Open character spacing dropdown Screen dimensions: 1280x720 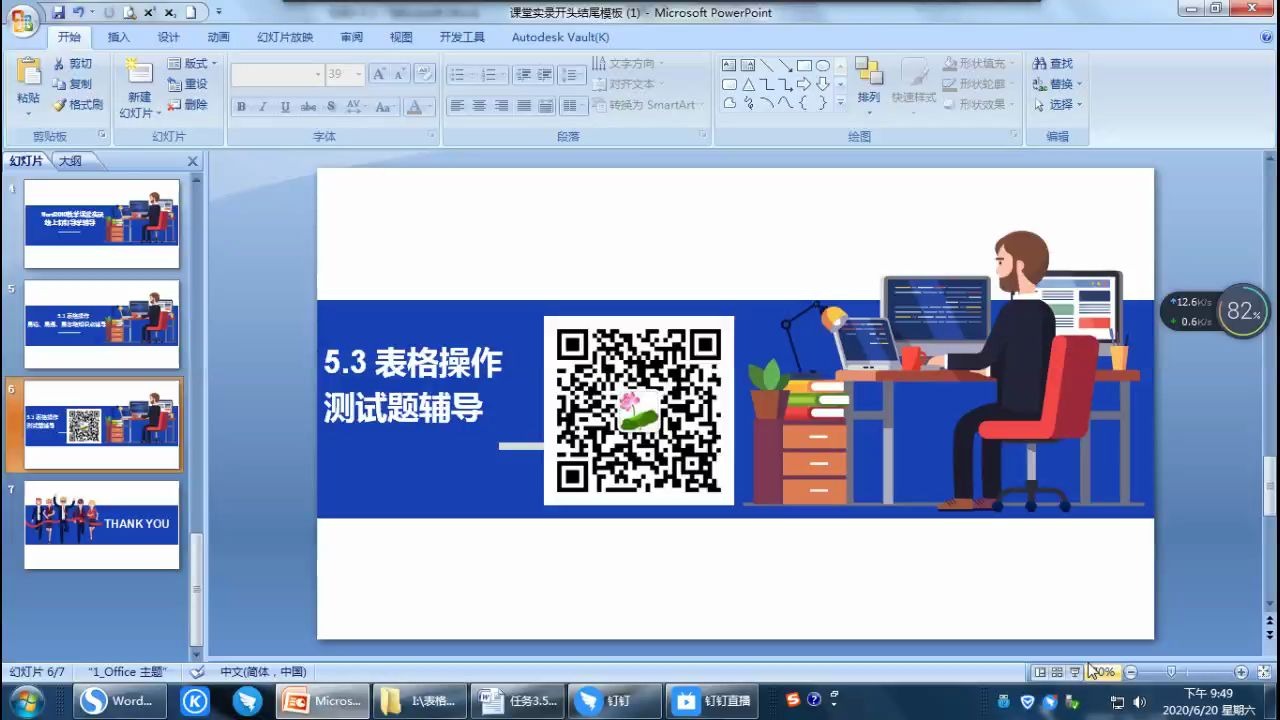(x=356, y=106)
